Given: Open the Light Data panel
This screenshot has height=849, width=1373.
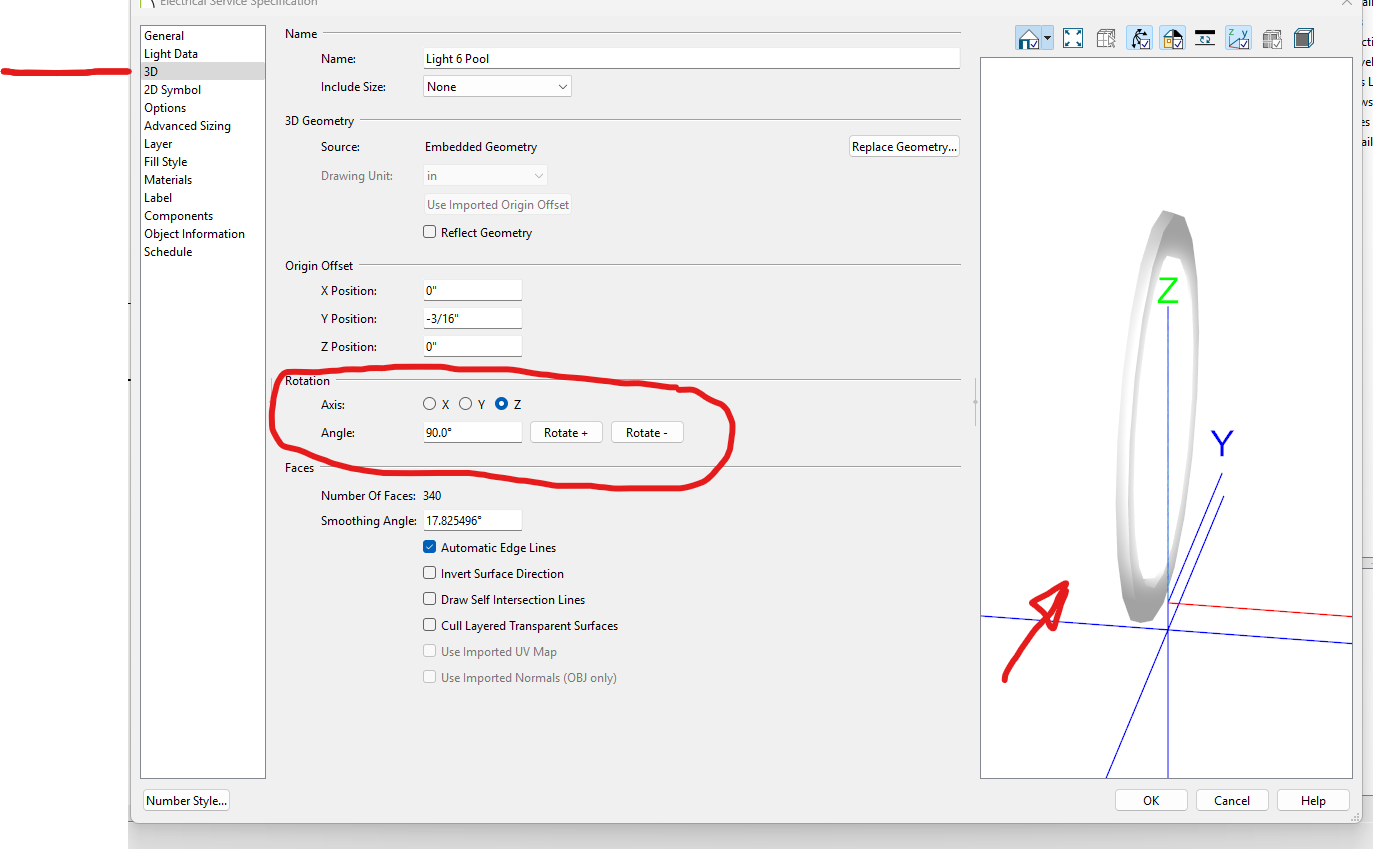Looking at the screenshot, I should (203, 54).
